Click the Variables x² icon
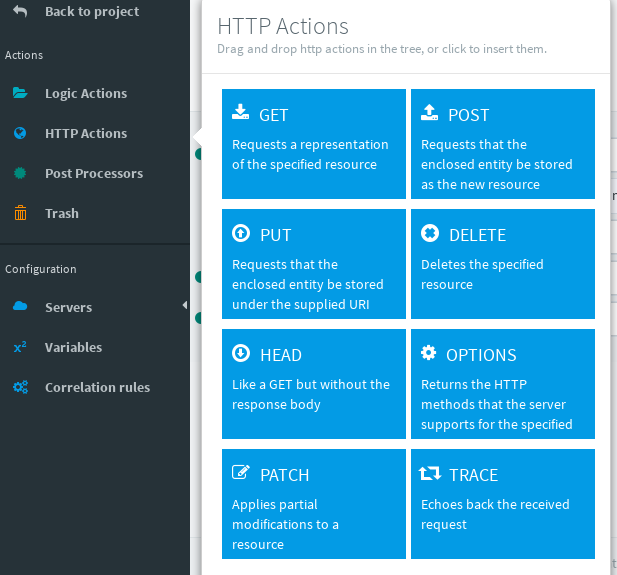 (x=20, y=347)
